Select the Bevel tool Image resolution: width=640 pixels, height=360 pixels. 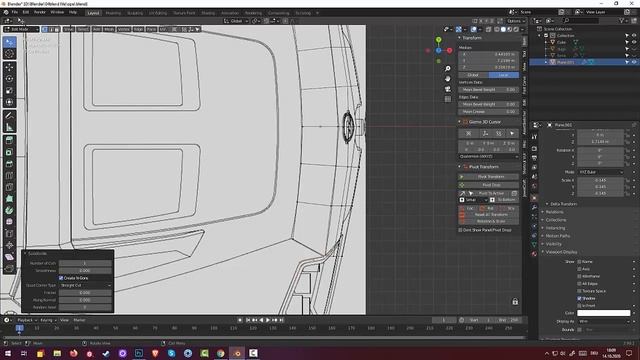tap(9, 164)
